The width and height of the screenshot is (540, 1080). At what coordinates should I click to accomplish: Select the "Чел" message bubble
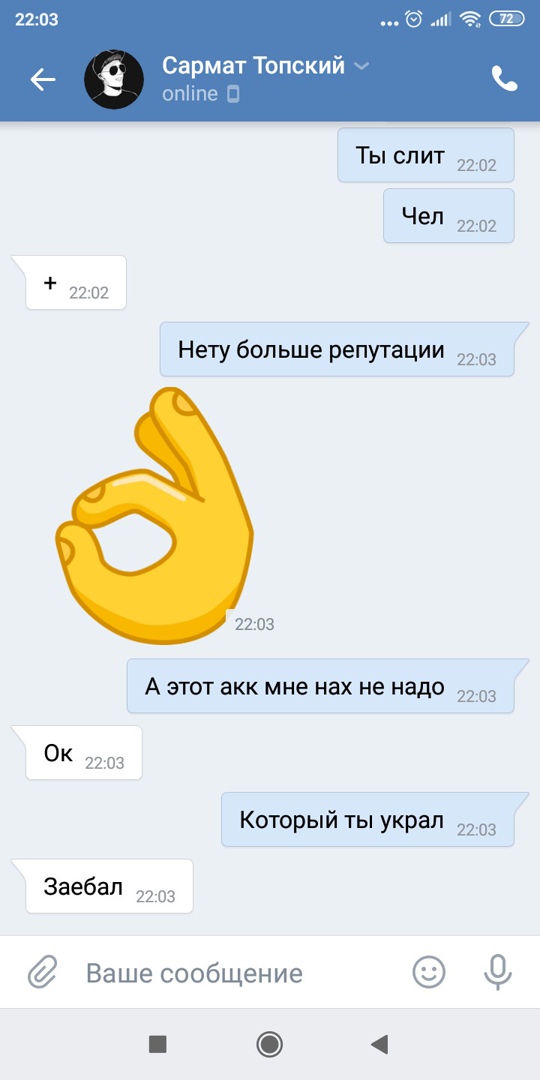(448, 216)
